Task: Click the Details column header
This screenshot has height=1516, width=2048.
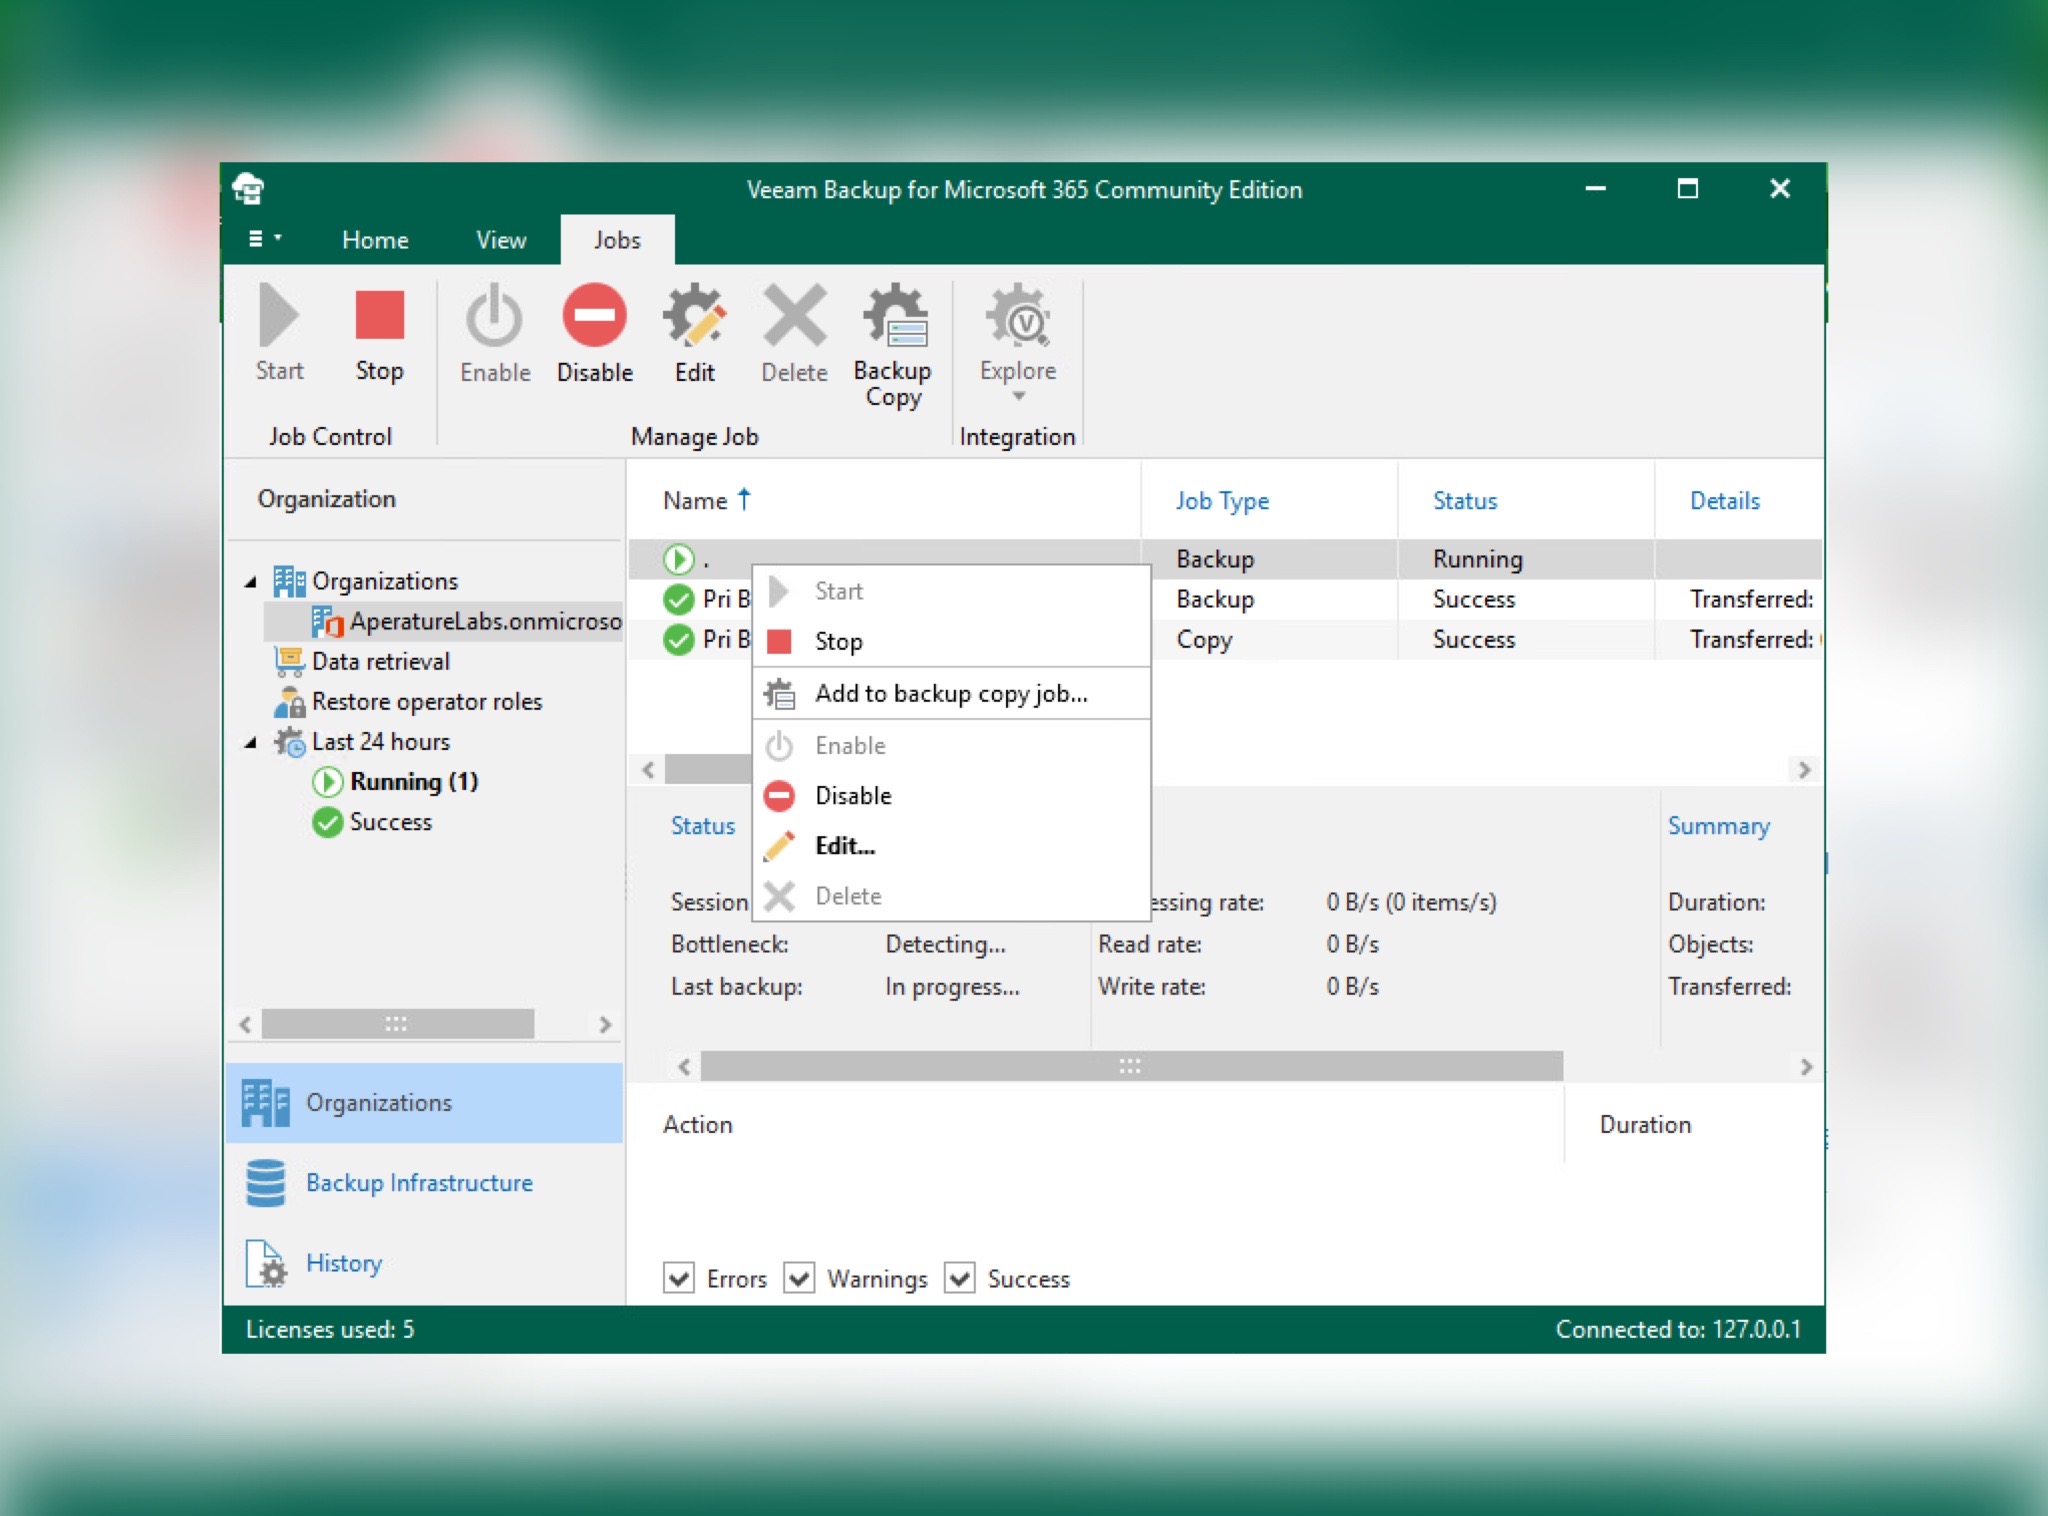Action: [1738, 500]
